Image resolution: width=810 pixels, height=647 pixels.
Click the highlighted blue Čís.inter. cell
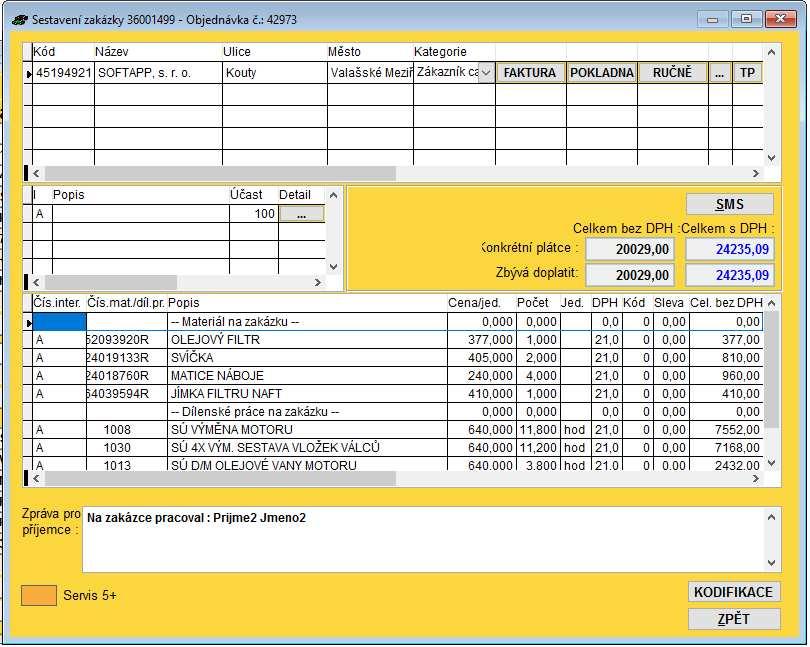(x=59, y=322)
